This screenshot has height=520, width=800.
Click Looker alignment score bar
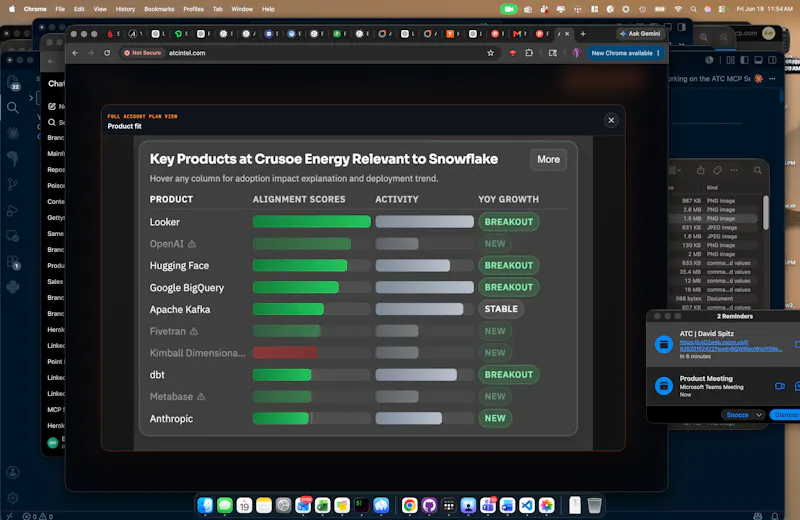(312, 221)
